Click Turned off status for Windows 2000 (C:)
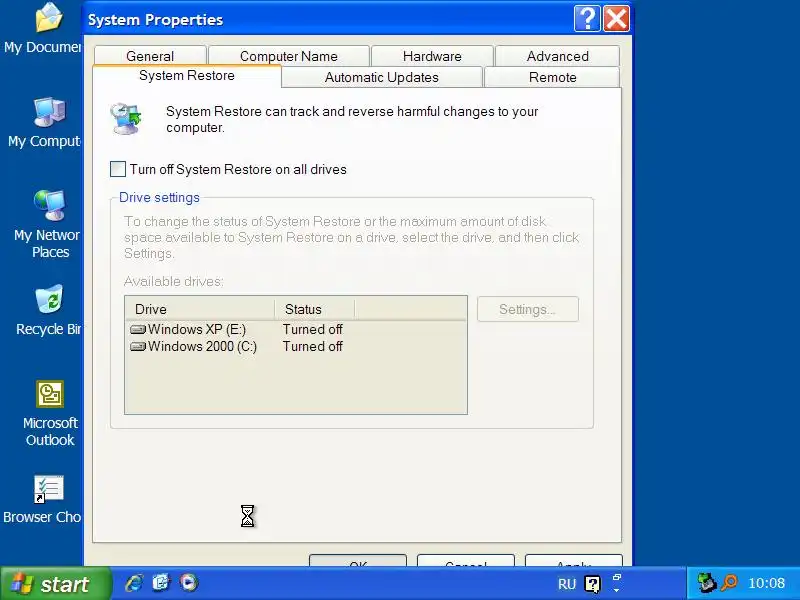 point(312,347)
